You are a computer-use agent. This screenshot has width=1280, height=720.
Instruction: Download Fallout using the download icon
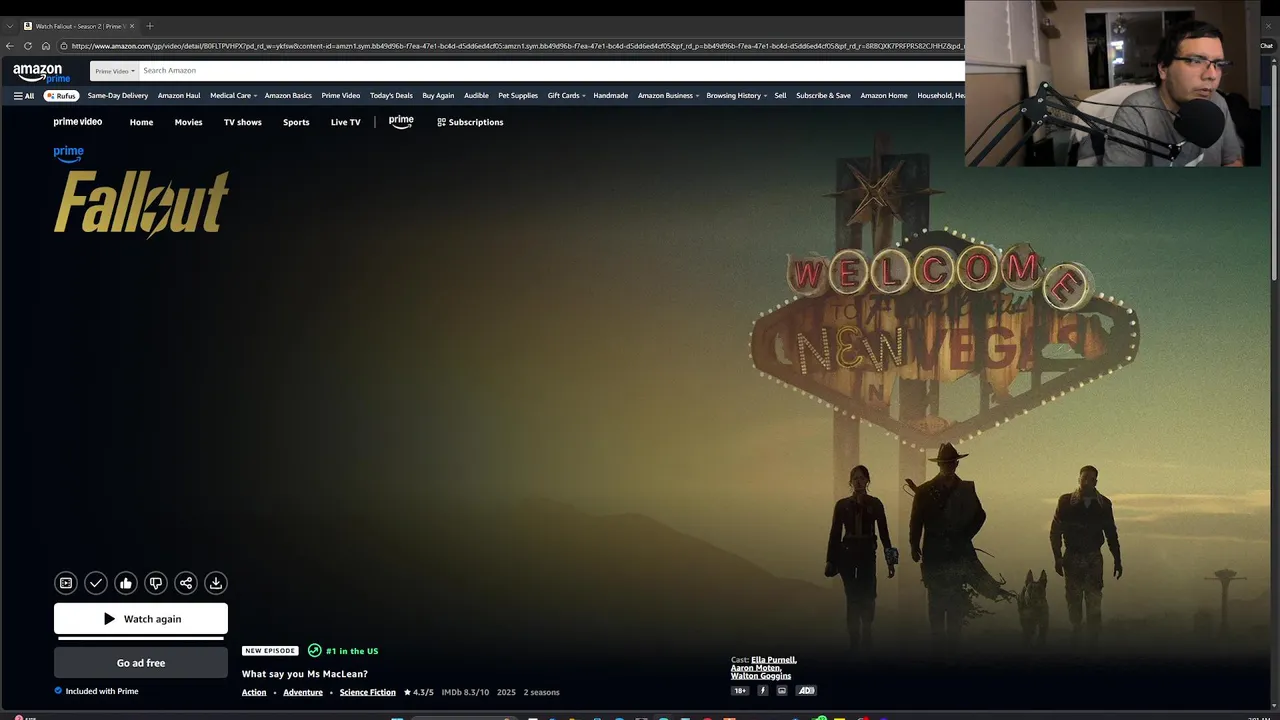(x=216, y=583)
